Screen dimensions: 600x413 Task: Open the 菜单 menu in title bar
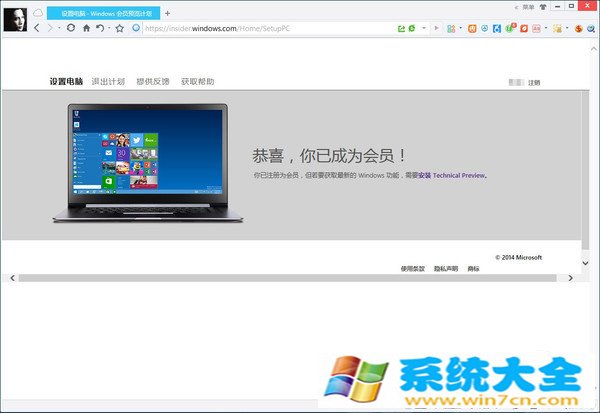coord(528,7)
